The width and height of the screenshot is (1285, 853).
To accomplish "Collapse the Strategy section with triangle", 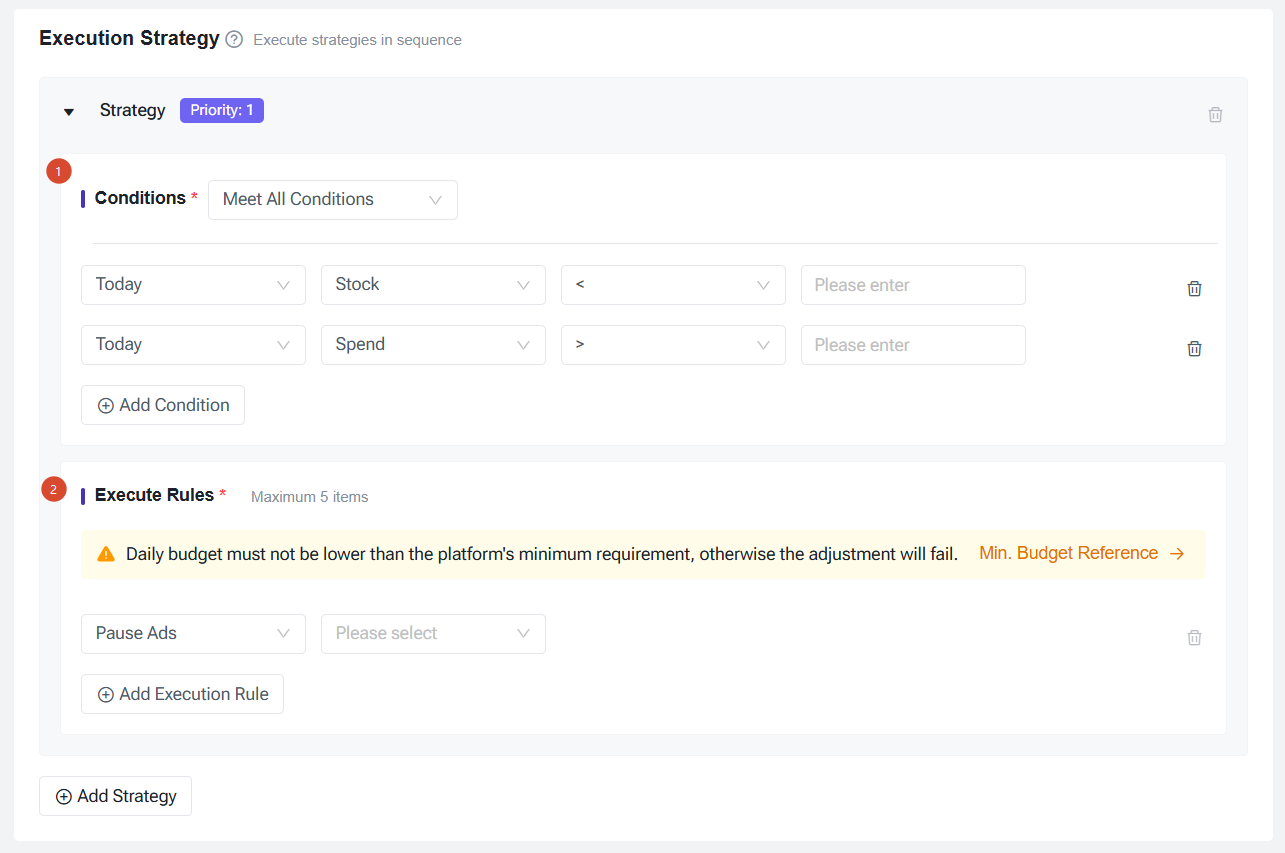I will (x=69, y=112).
